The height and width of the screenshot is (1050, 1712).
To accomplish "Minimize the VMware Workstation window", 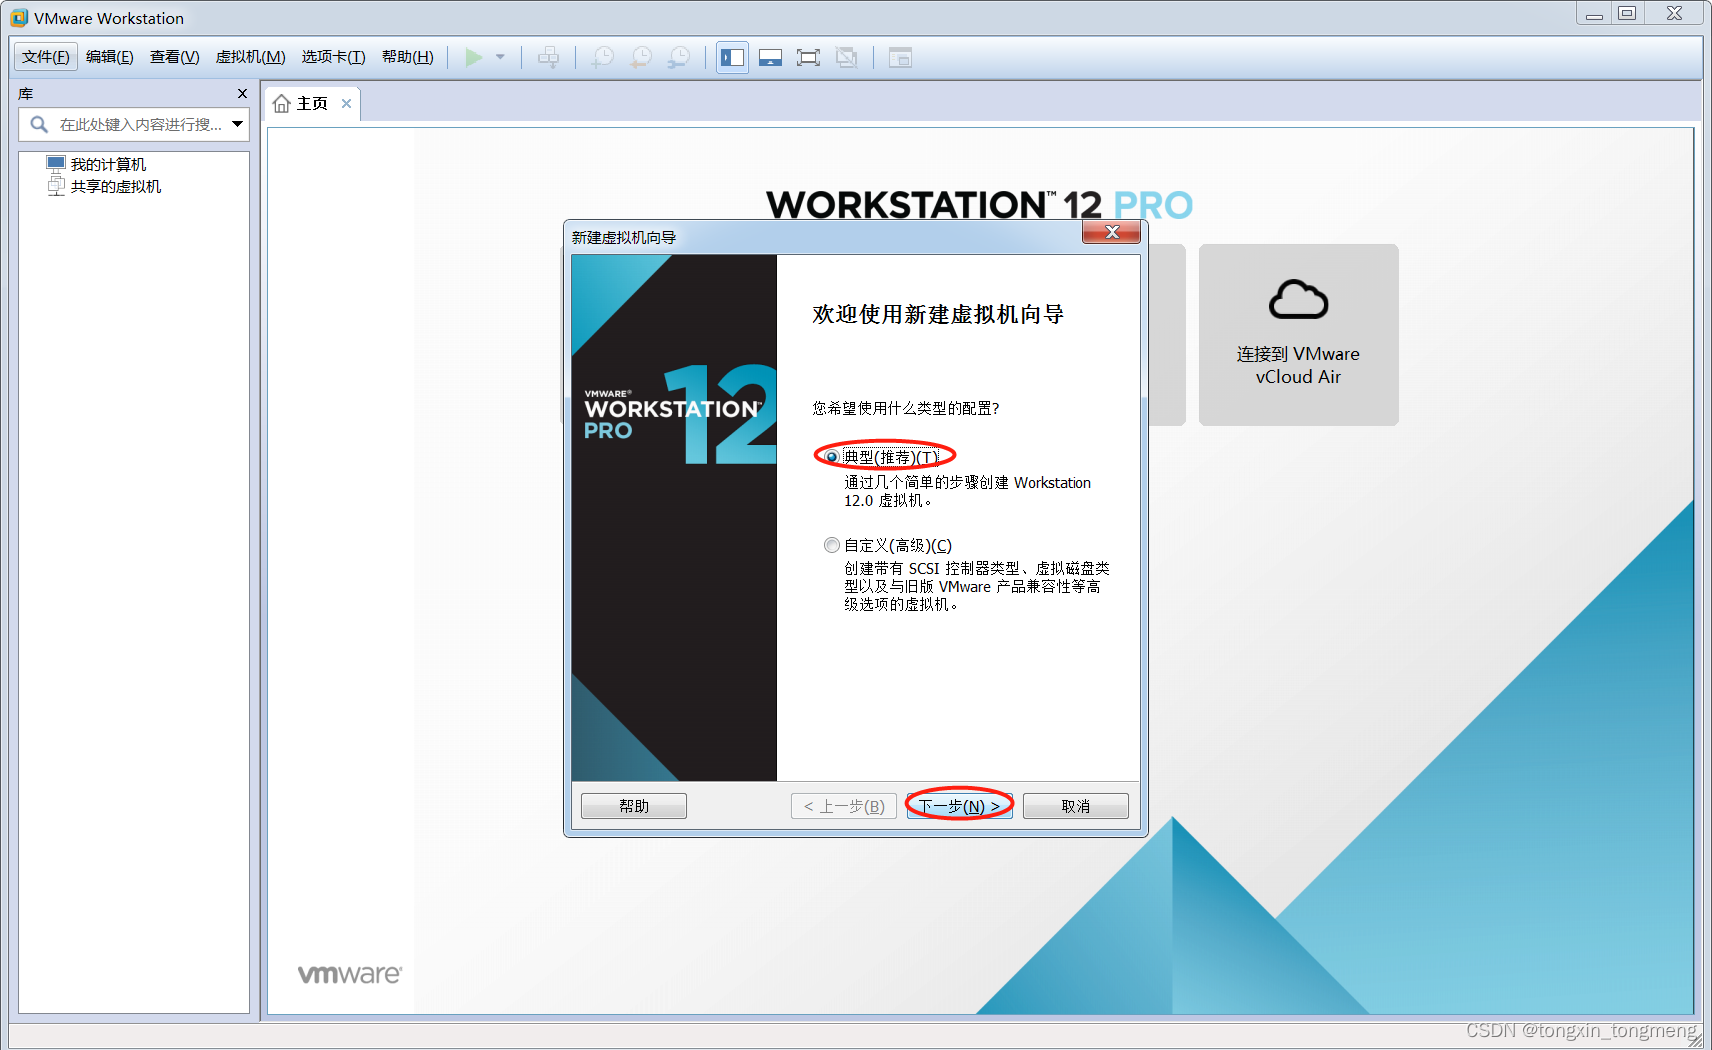I will [x=1594, y=13].
